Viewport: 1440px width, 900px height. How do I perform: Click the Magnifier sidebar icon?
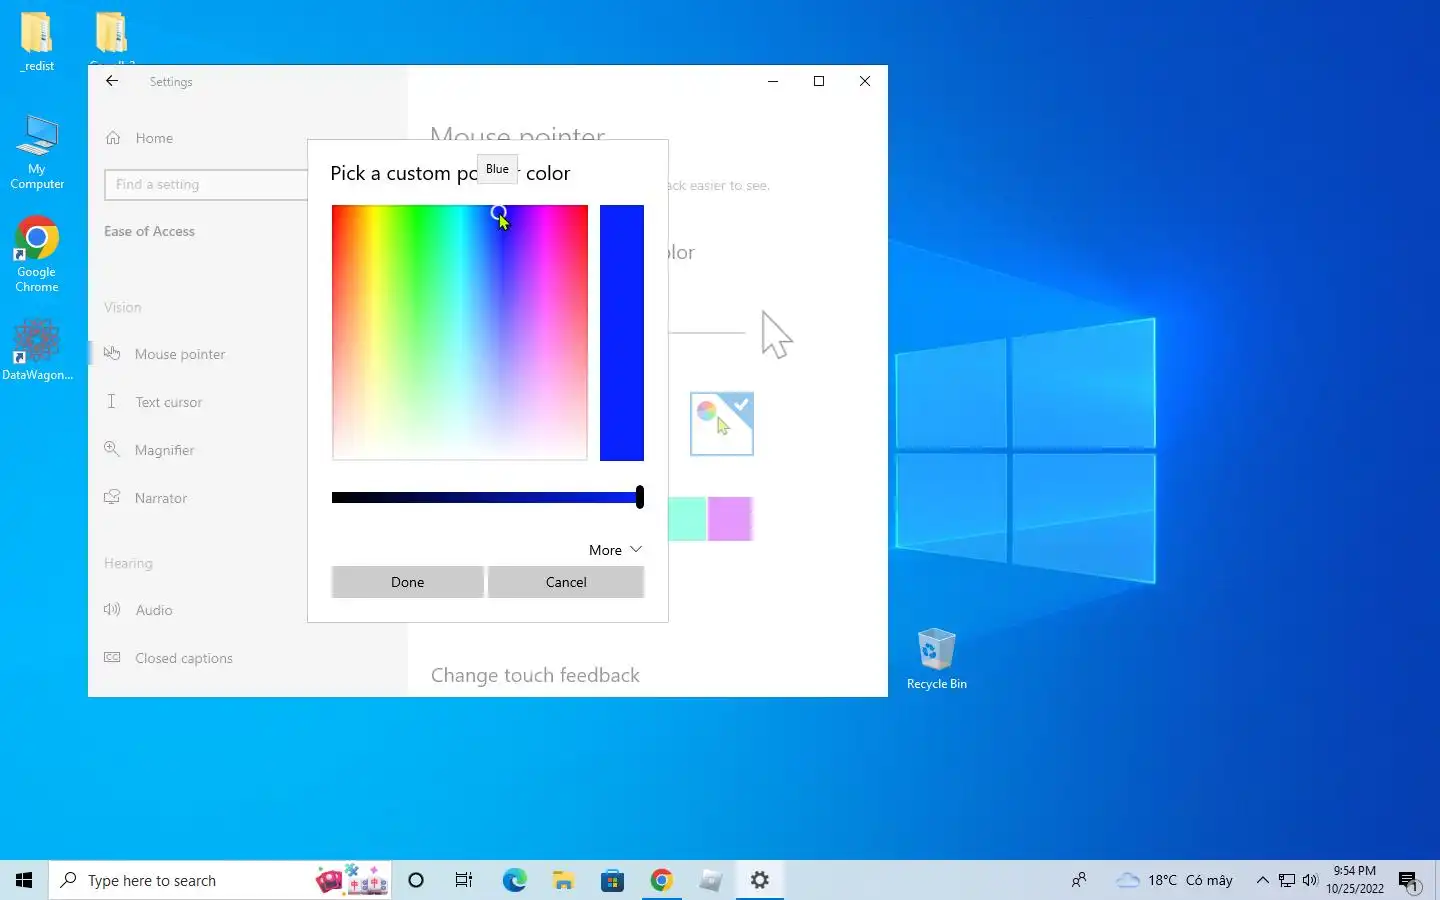coord(112,449)
